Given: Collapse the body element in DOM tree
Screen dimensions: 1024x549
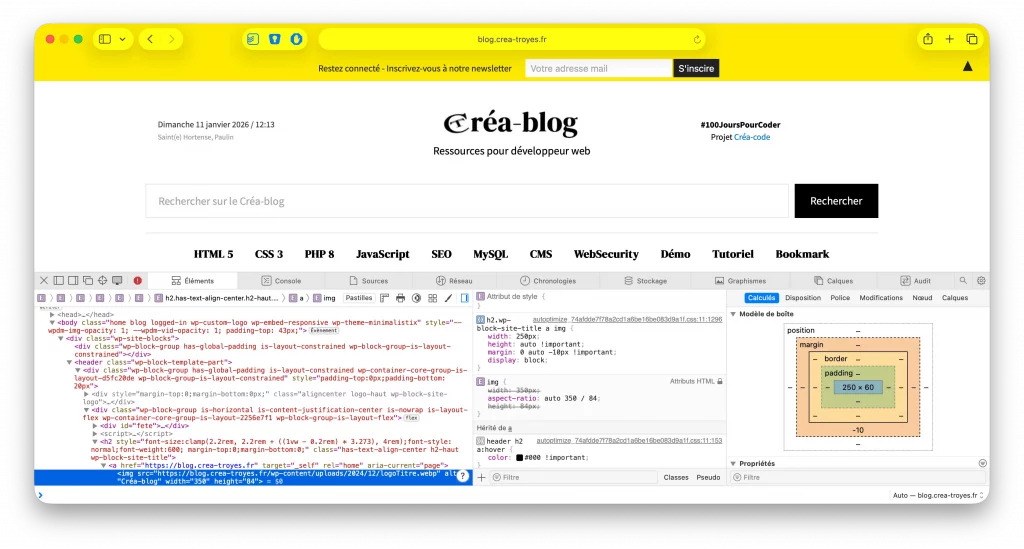Looking at the screenshot, I should coord(52,322).
